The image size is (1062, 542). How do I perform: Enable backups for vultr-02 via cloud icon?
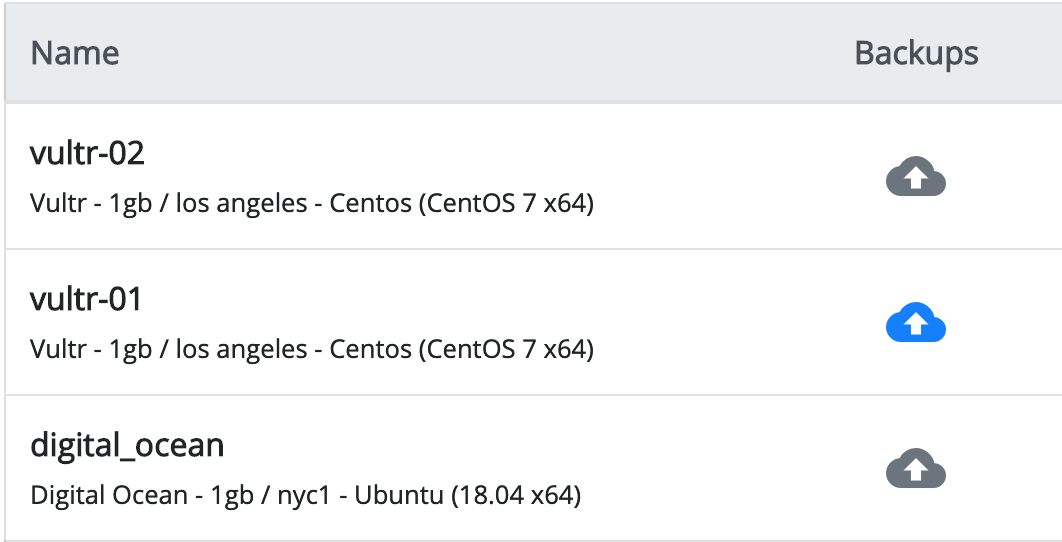[x=916, y=176]
